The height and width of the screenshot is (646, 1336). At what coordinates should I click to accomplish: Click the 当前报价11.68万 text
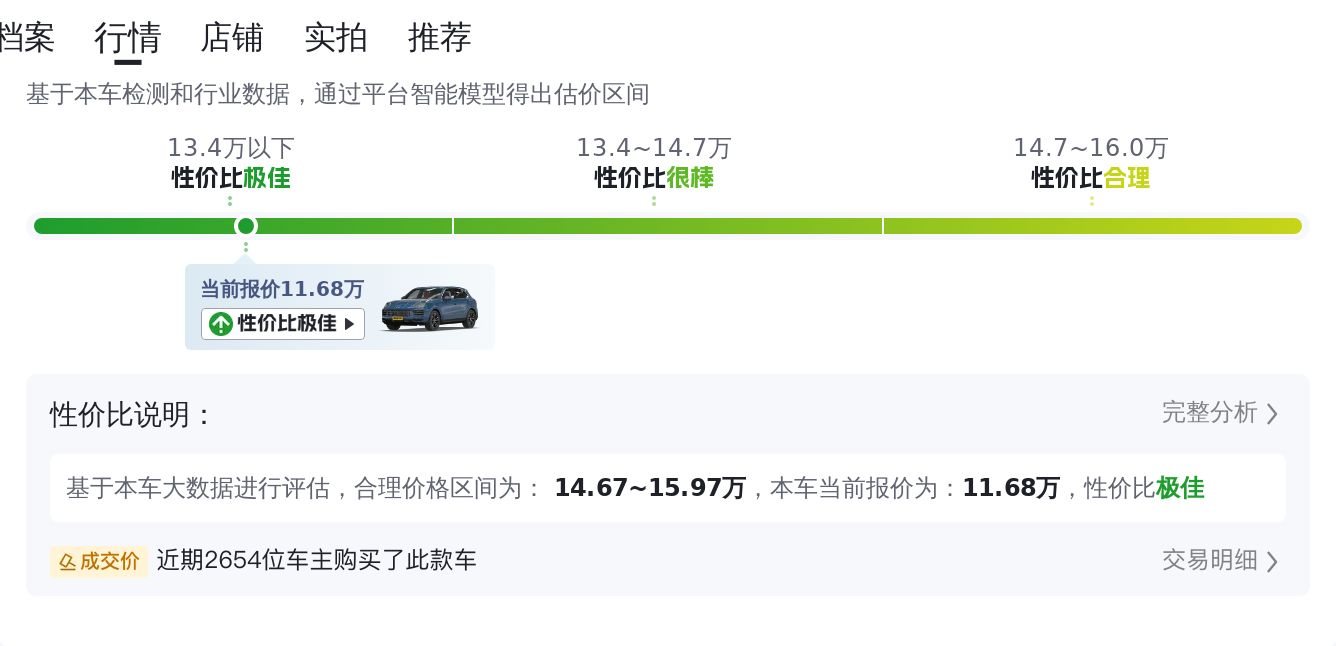click(283, 289)
